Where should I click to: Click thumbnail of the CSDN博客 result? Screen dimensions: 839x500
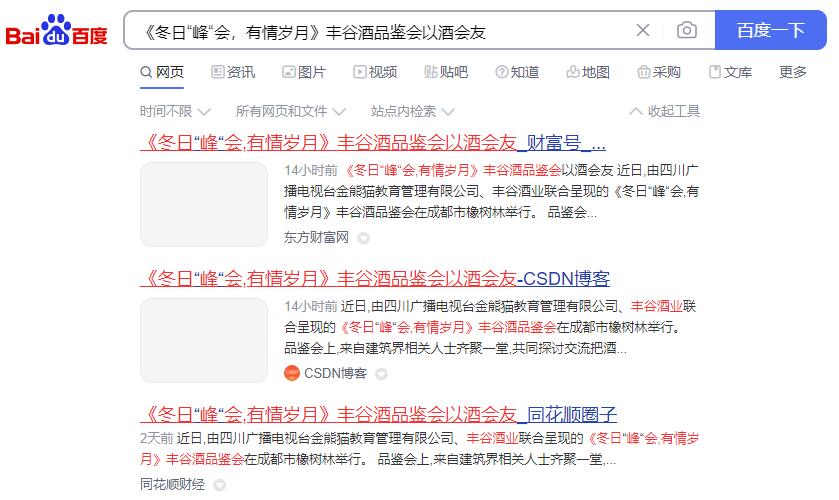pyautogui.click(x=204, y=340)
